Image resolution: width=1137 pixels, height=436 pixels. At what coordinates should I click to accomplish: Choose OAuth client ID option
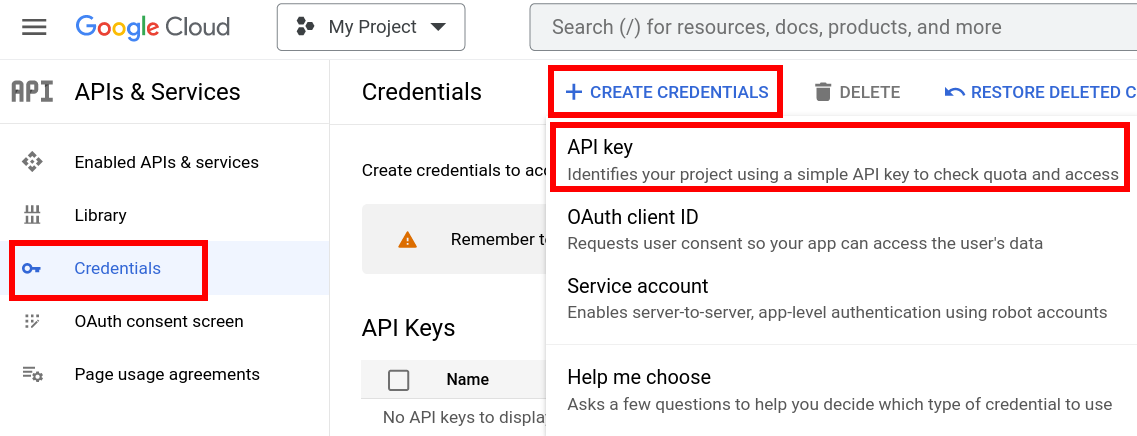point(840,229)
